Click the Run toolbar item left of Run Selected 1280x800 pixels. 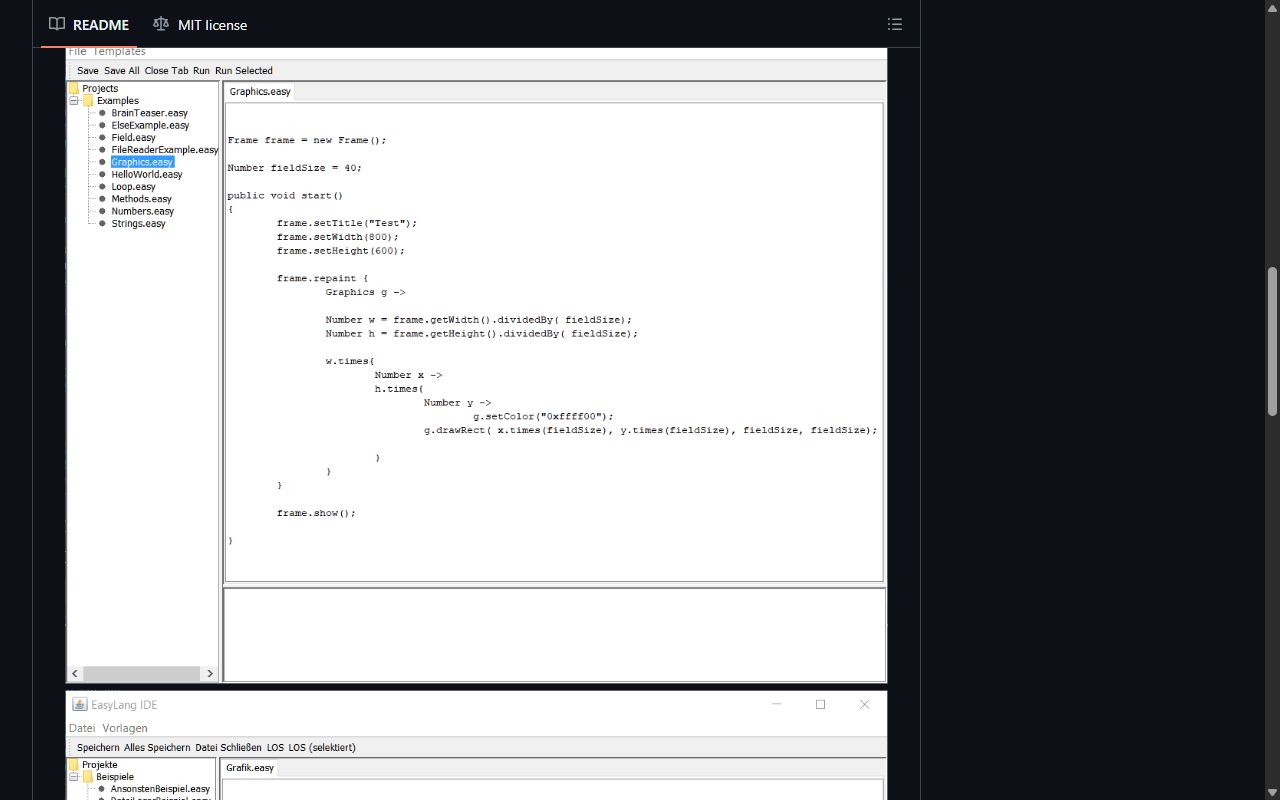click(x=201, y=71)
